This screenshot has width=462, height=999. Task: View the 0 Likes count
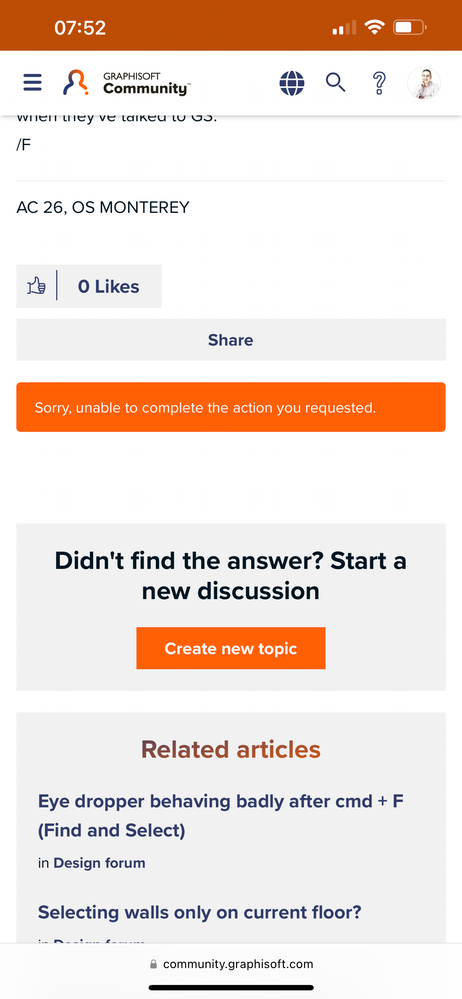click(108, 287)
